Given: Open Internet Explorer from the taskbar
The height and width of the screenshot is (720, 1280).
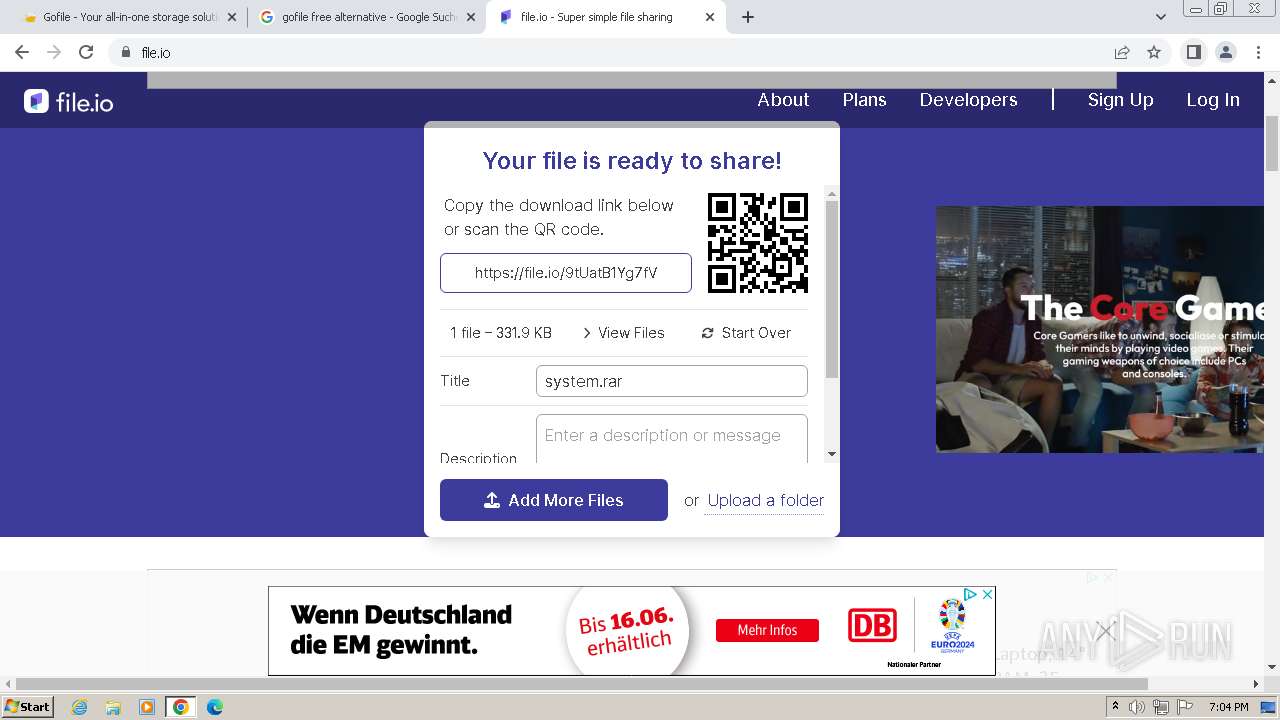Looking at the screenshot, I should (x=79, y=707).
